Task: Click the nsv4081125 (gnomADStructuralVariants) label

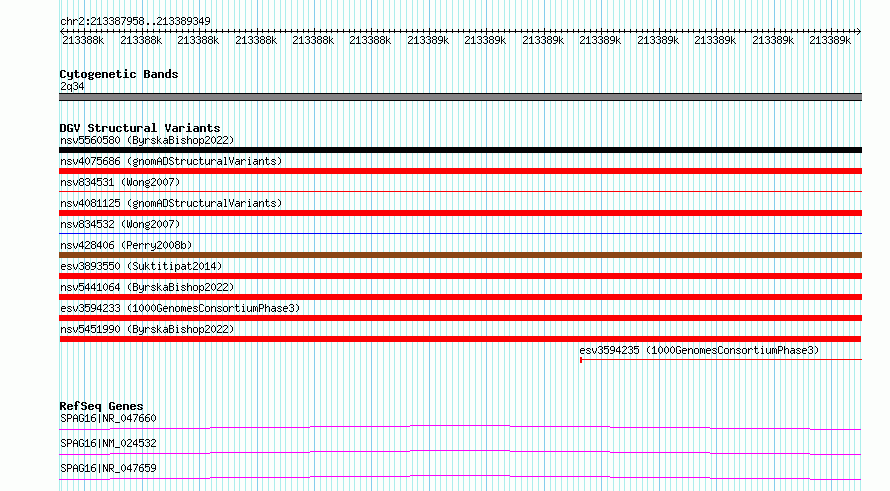Action: point(171,203)
